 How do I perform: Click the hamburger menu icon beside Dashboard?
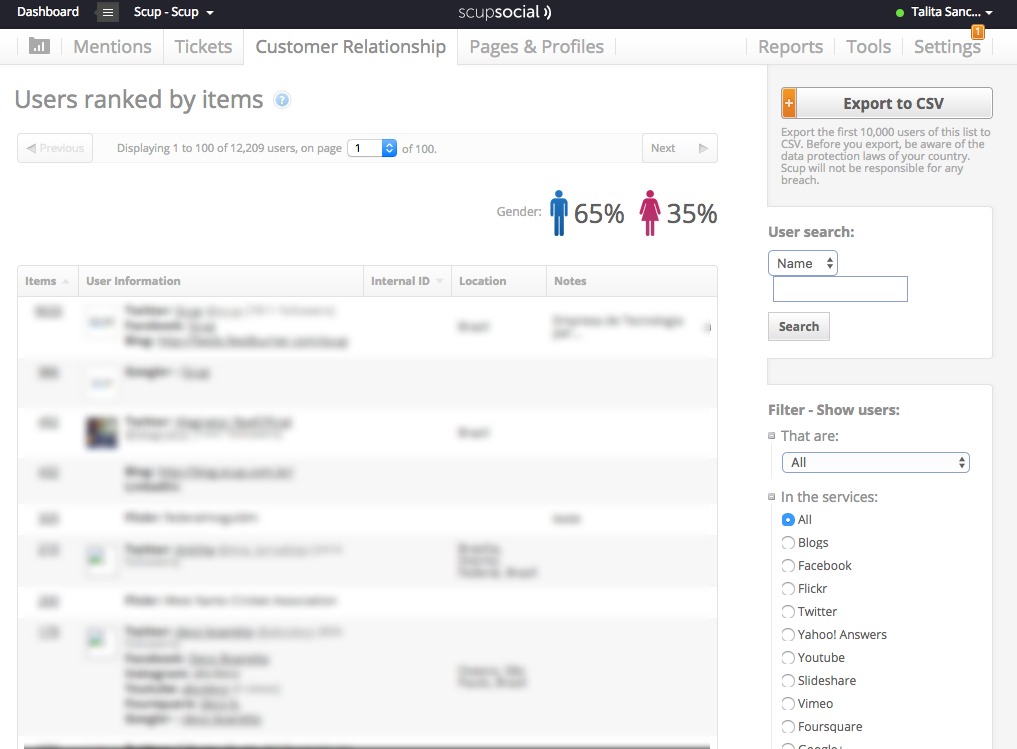click(x=108, y=12)
